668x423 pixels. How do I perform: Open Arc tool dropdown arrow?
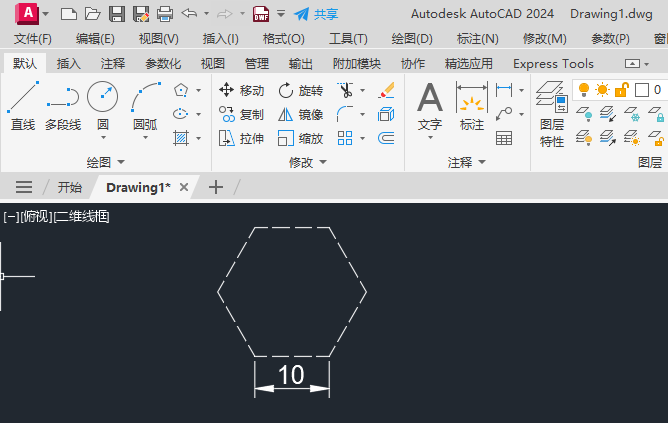point(145,138)
